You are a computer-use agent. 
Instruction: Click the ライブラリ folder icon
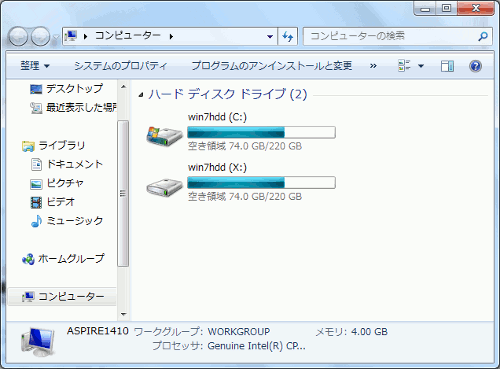pos(28,146)
